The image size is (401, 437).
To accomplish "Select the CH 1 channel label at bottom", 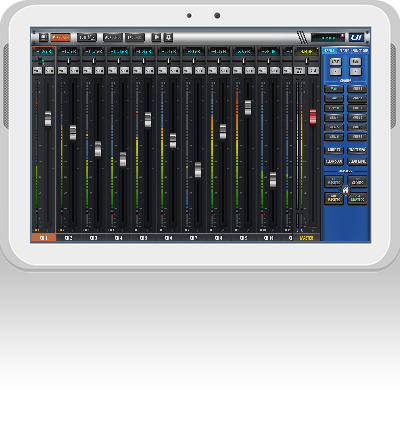I will (44, 238).
